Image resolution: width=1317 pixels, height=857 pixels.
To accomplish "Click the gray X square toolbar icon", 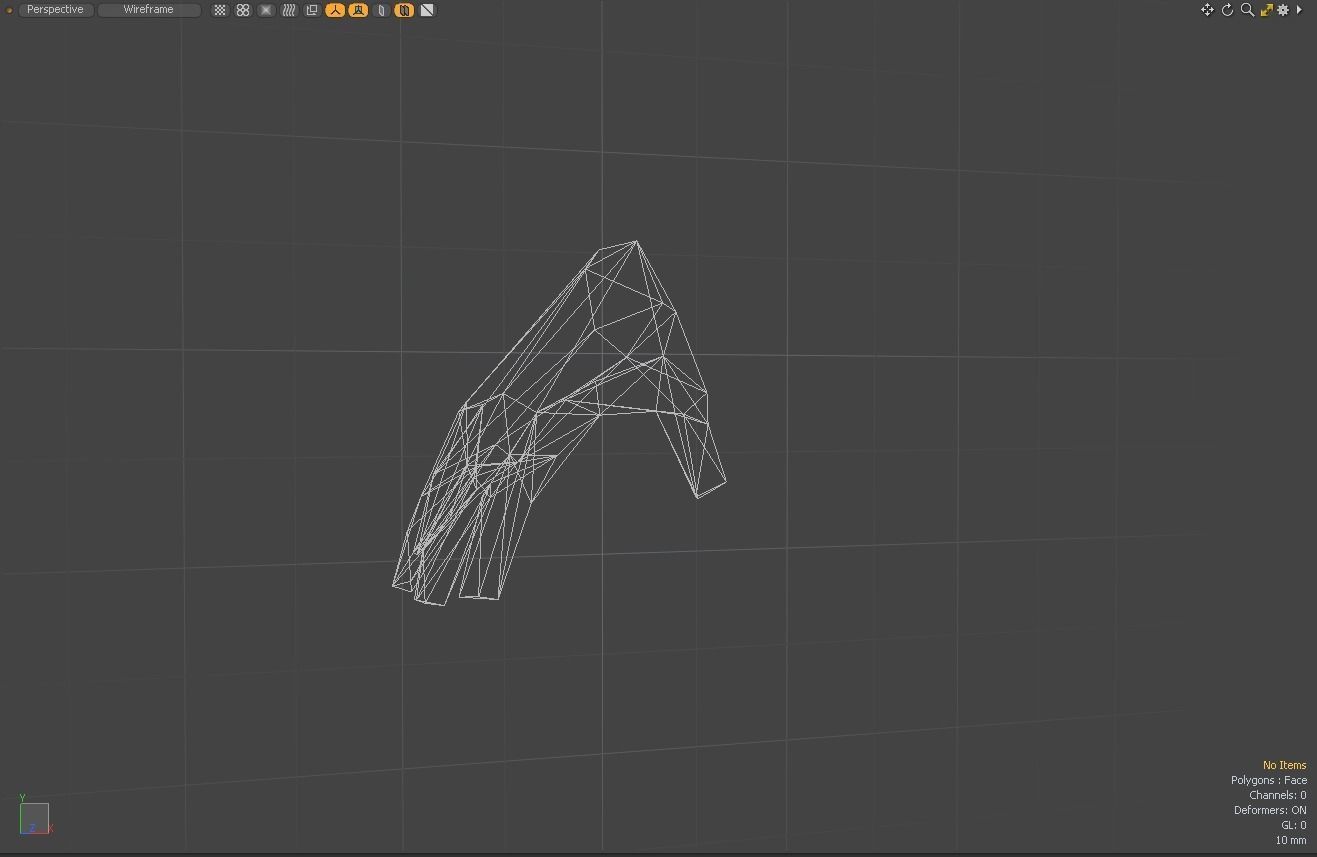I will click(x=266, y=10).
